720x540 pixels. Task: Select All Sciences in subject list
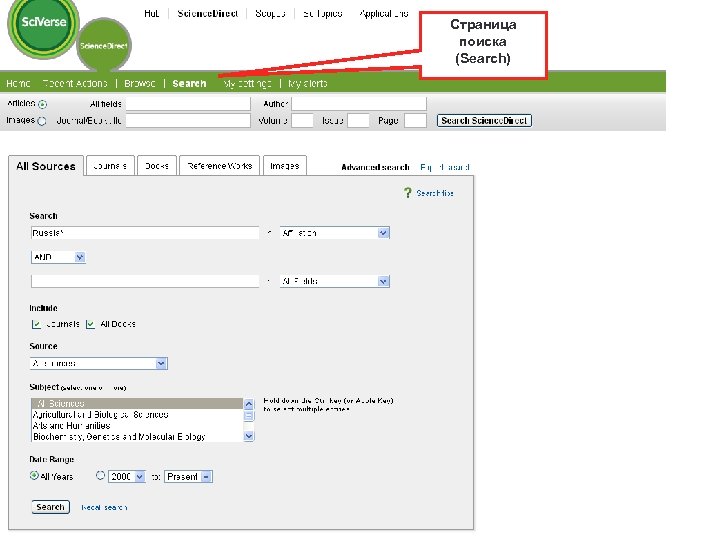(137, 404)
